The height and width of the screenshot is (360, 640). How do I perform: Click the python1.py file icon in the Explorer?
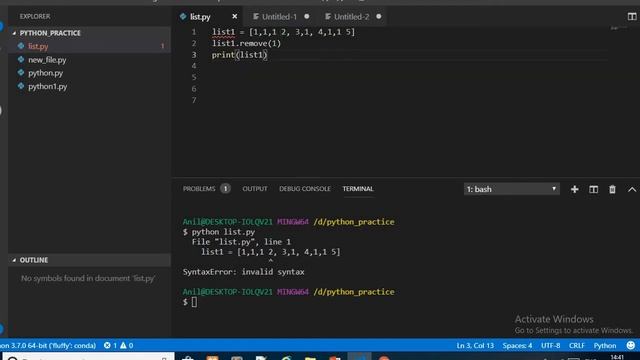[x=21, y=86]
